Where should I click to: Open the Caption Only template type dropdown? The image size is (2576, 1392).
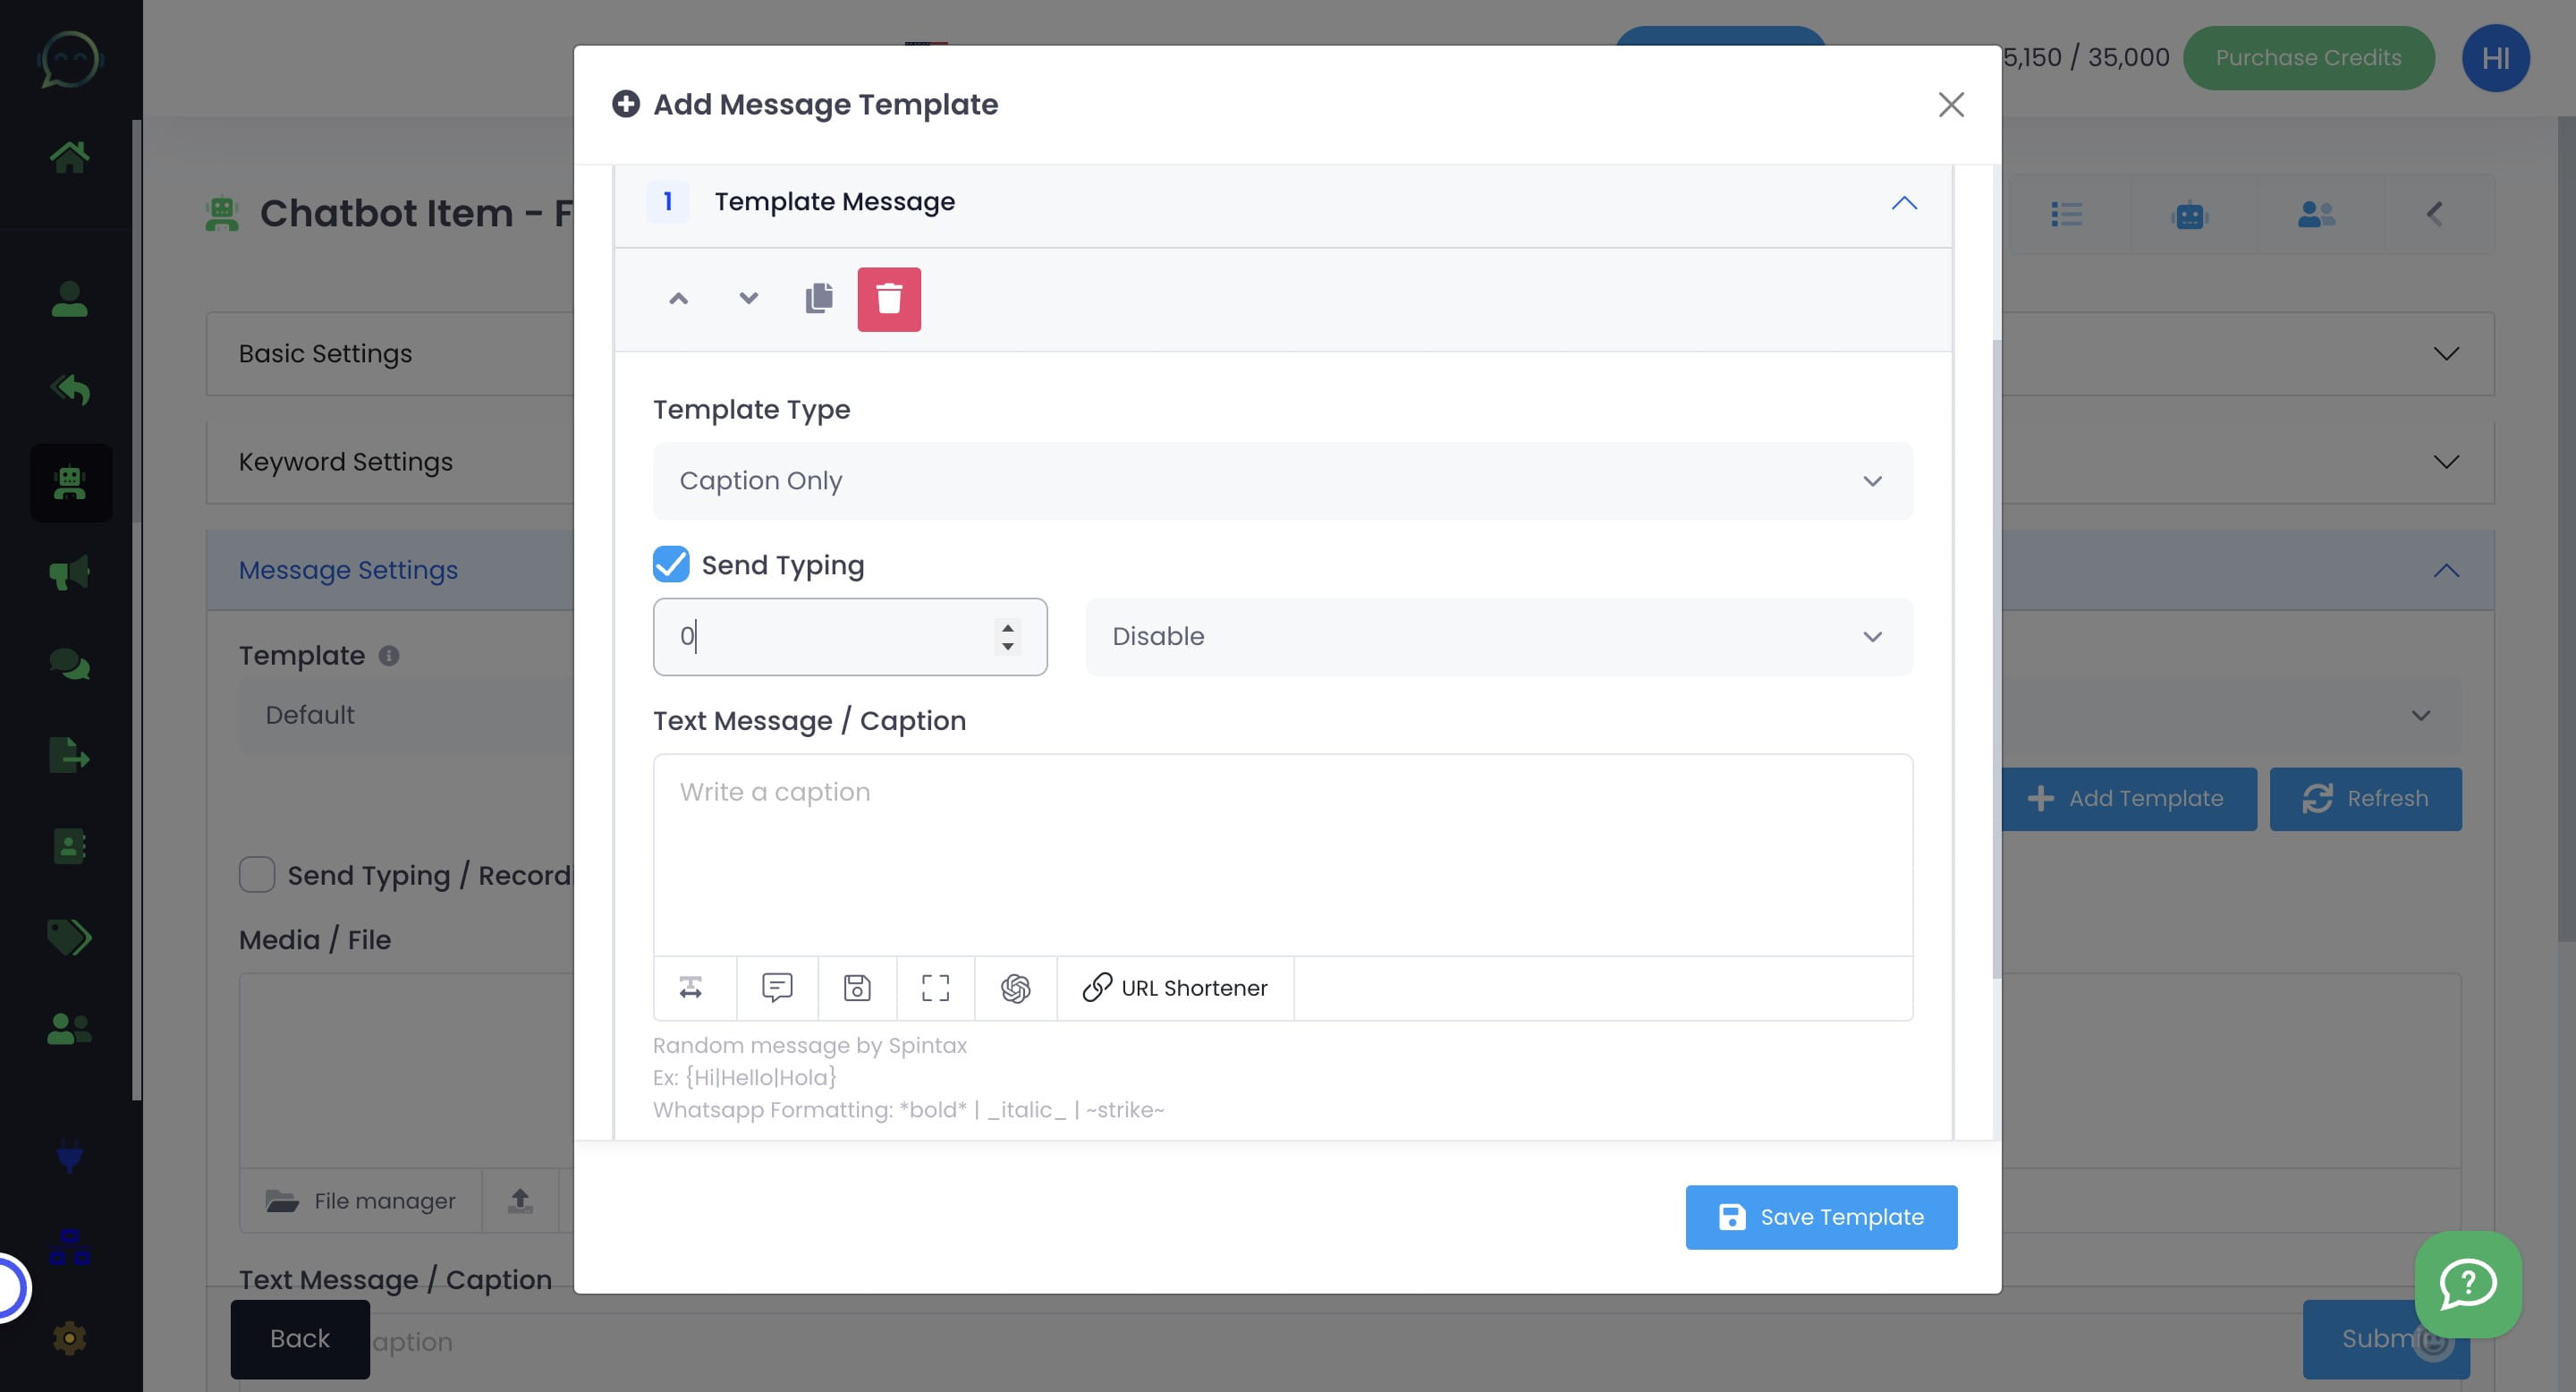tap(1283, 481)
